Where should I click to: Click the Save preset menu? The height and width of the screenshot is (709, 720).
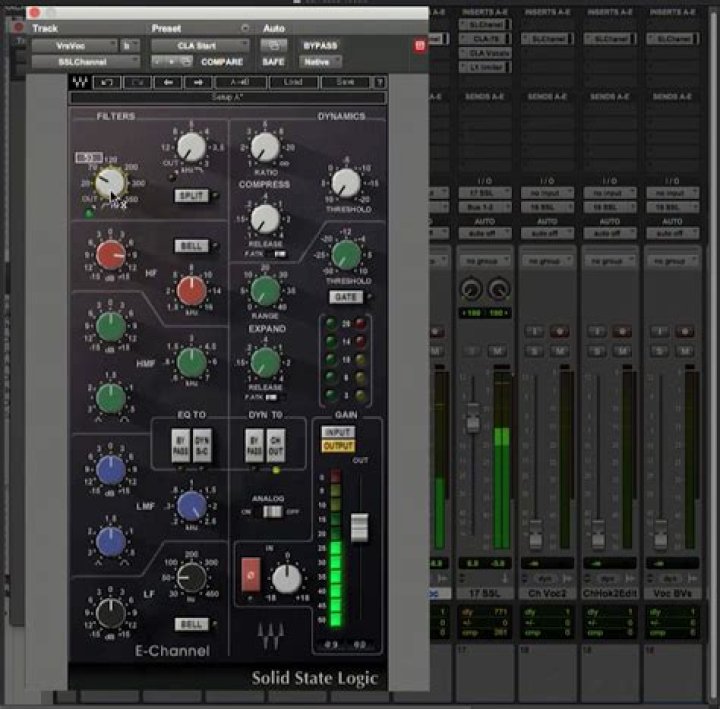tap(345, 82)
